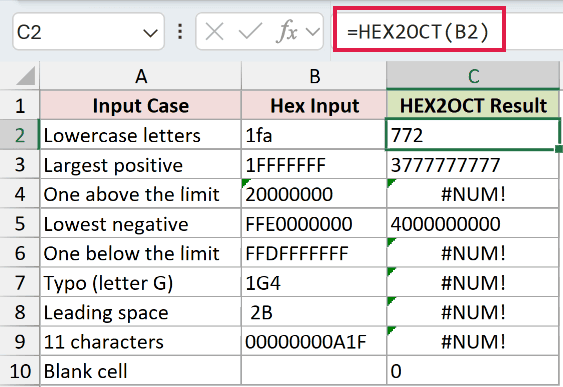Image resolution: width=563 pixels, height=387 pixels.
Task: Select row 7 header
Action: [x=20, y=283]
